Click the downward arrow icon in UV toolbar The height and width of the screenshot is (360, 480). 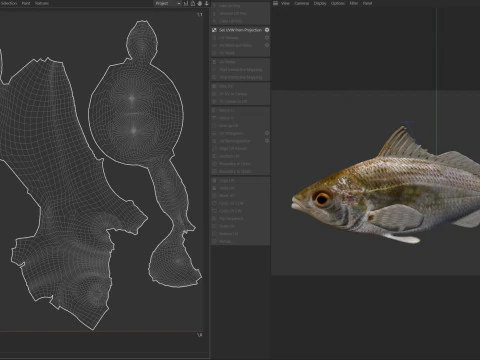click(207, 3)
